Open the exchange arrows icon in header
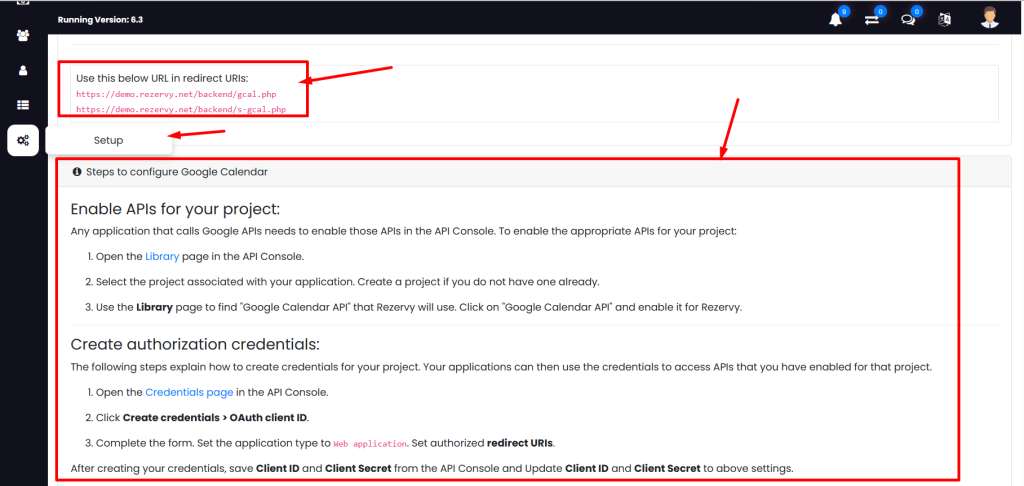The image size is (1024, 486). coord(872,20)
